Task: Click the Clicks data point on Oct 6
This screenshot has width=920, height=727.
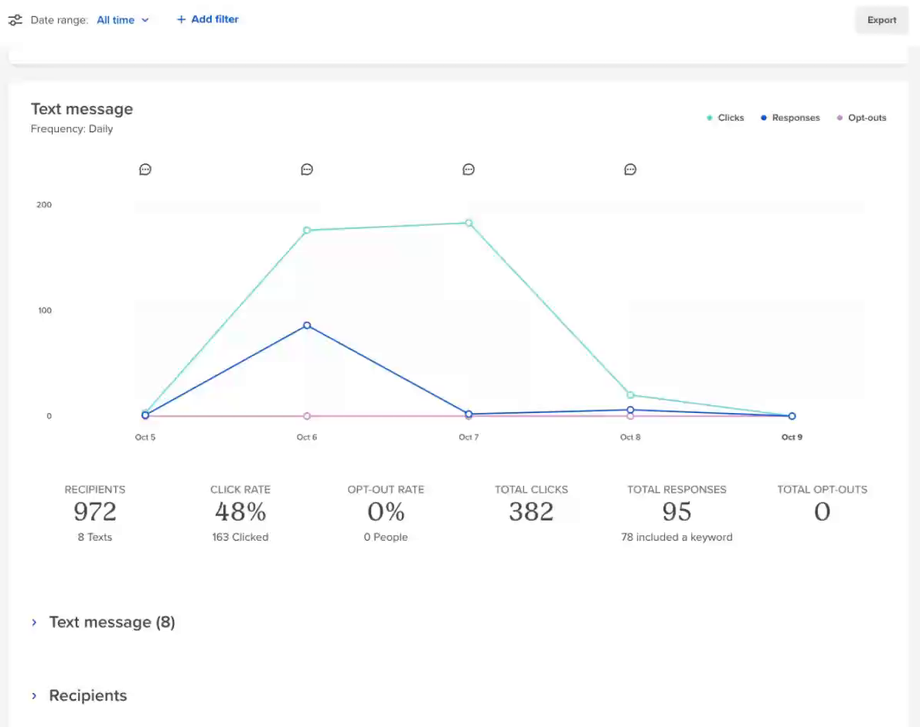Action: [x=307, y=231]
